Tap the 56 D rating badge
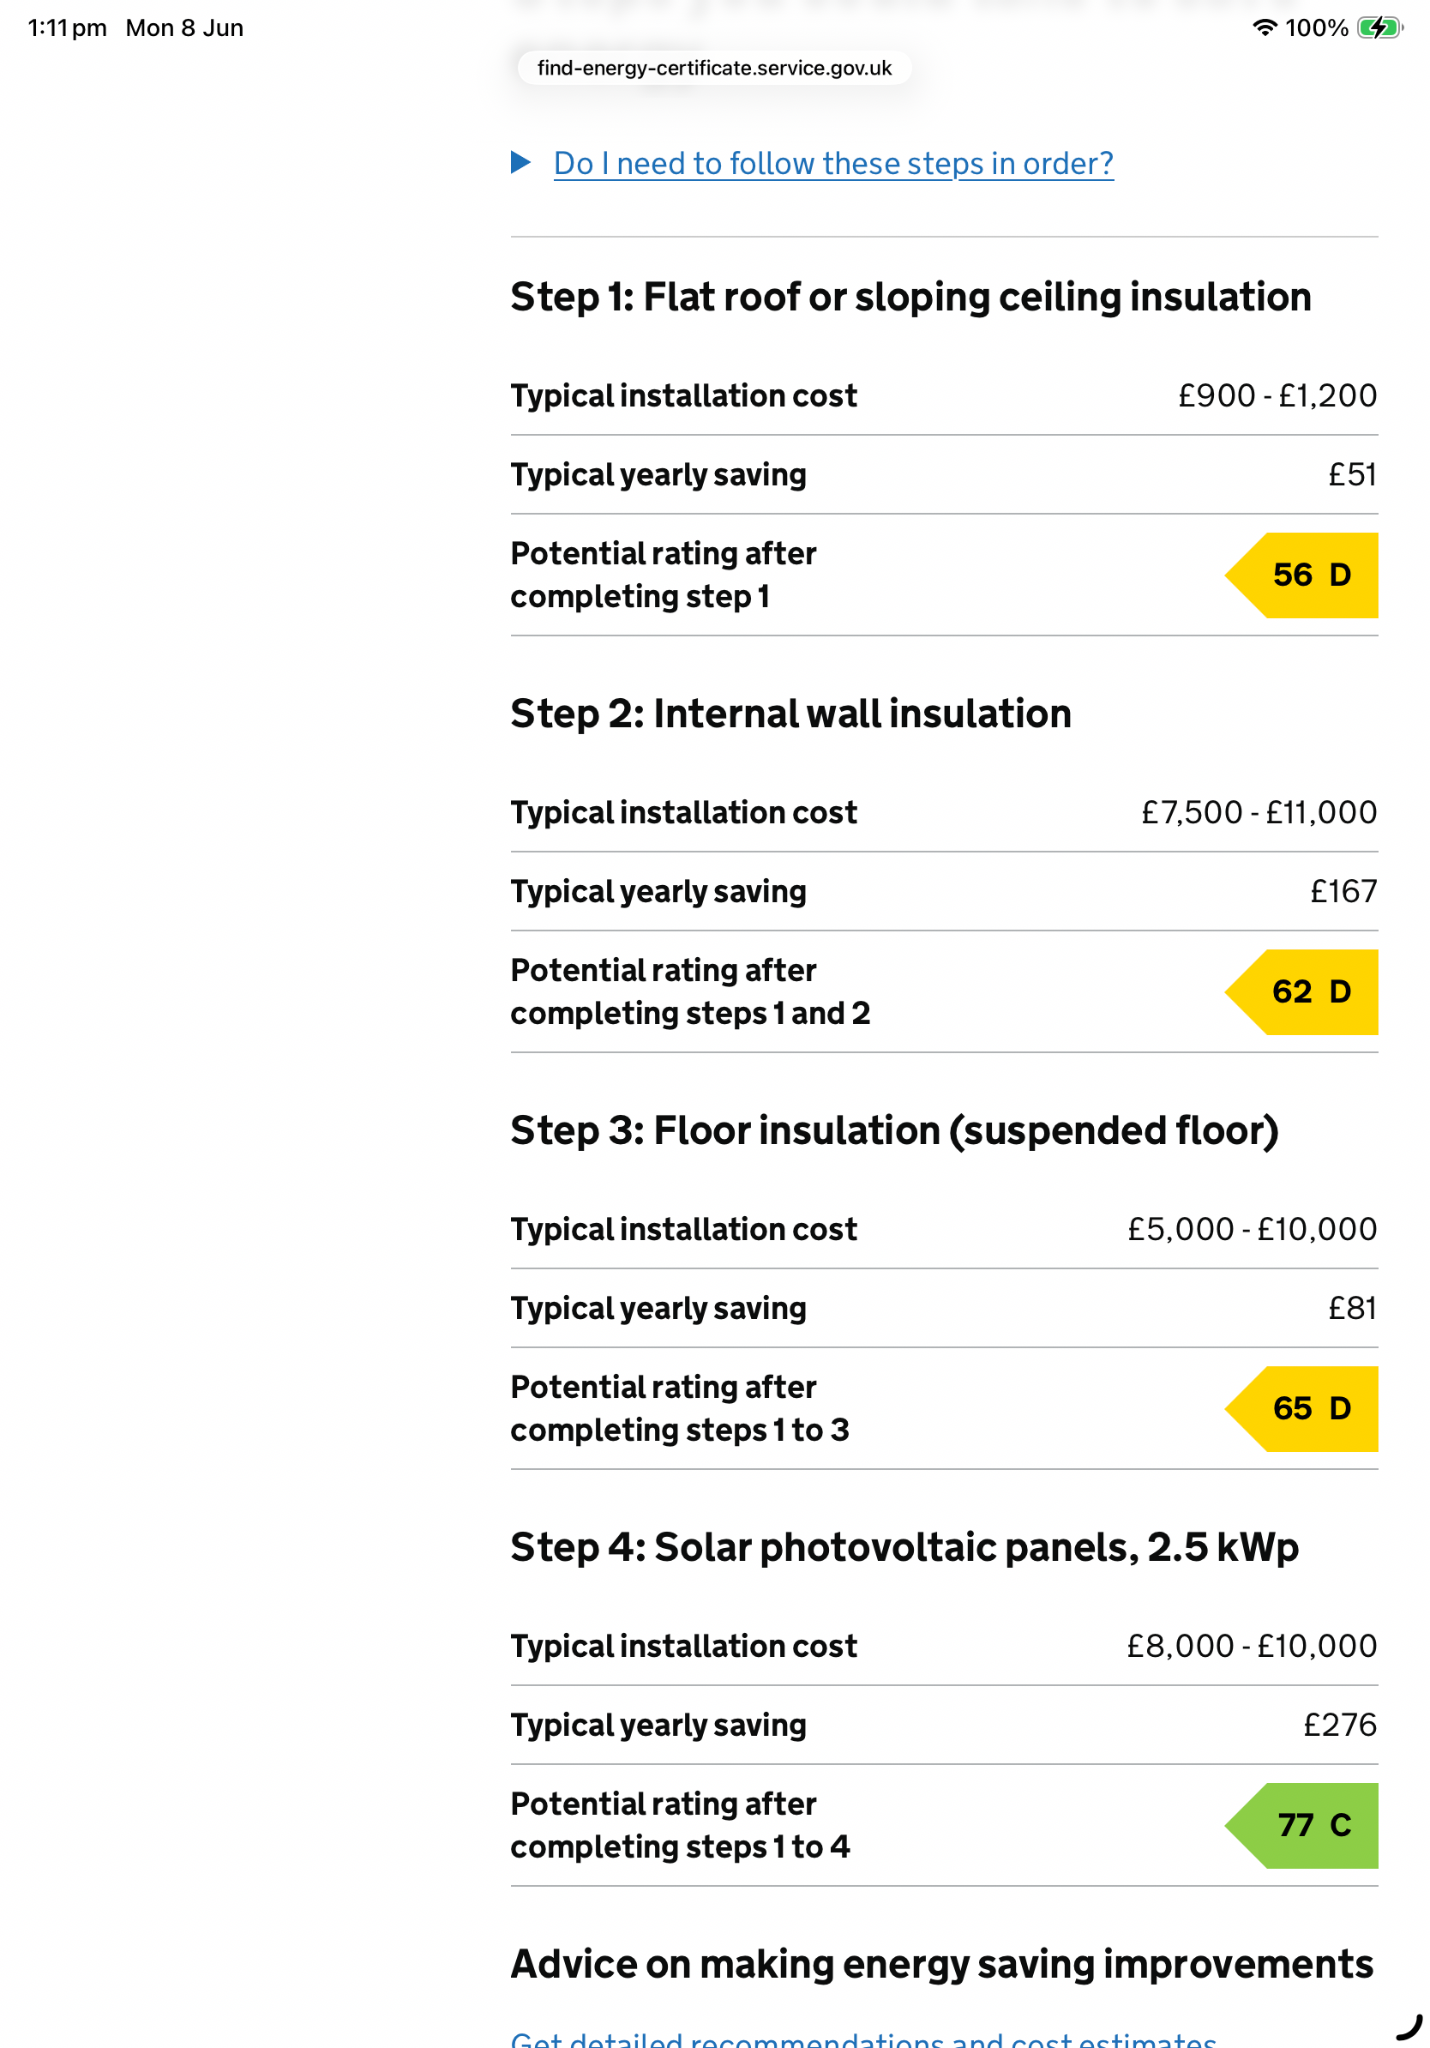The height and width of the screenshot is (2048, 1430). (1301, 575)
